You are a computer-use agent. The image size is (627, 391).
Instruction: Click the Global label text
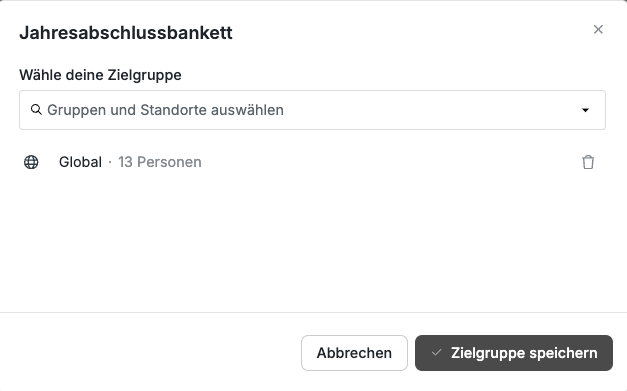80,162
